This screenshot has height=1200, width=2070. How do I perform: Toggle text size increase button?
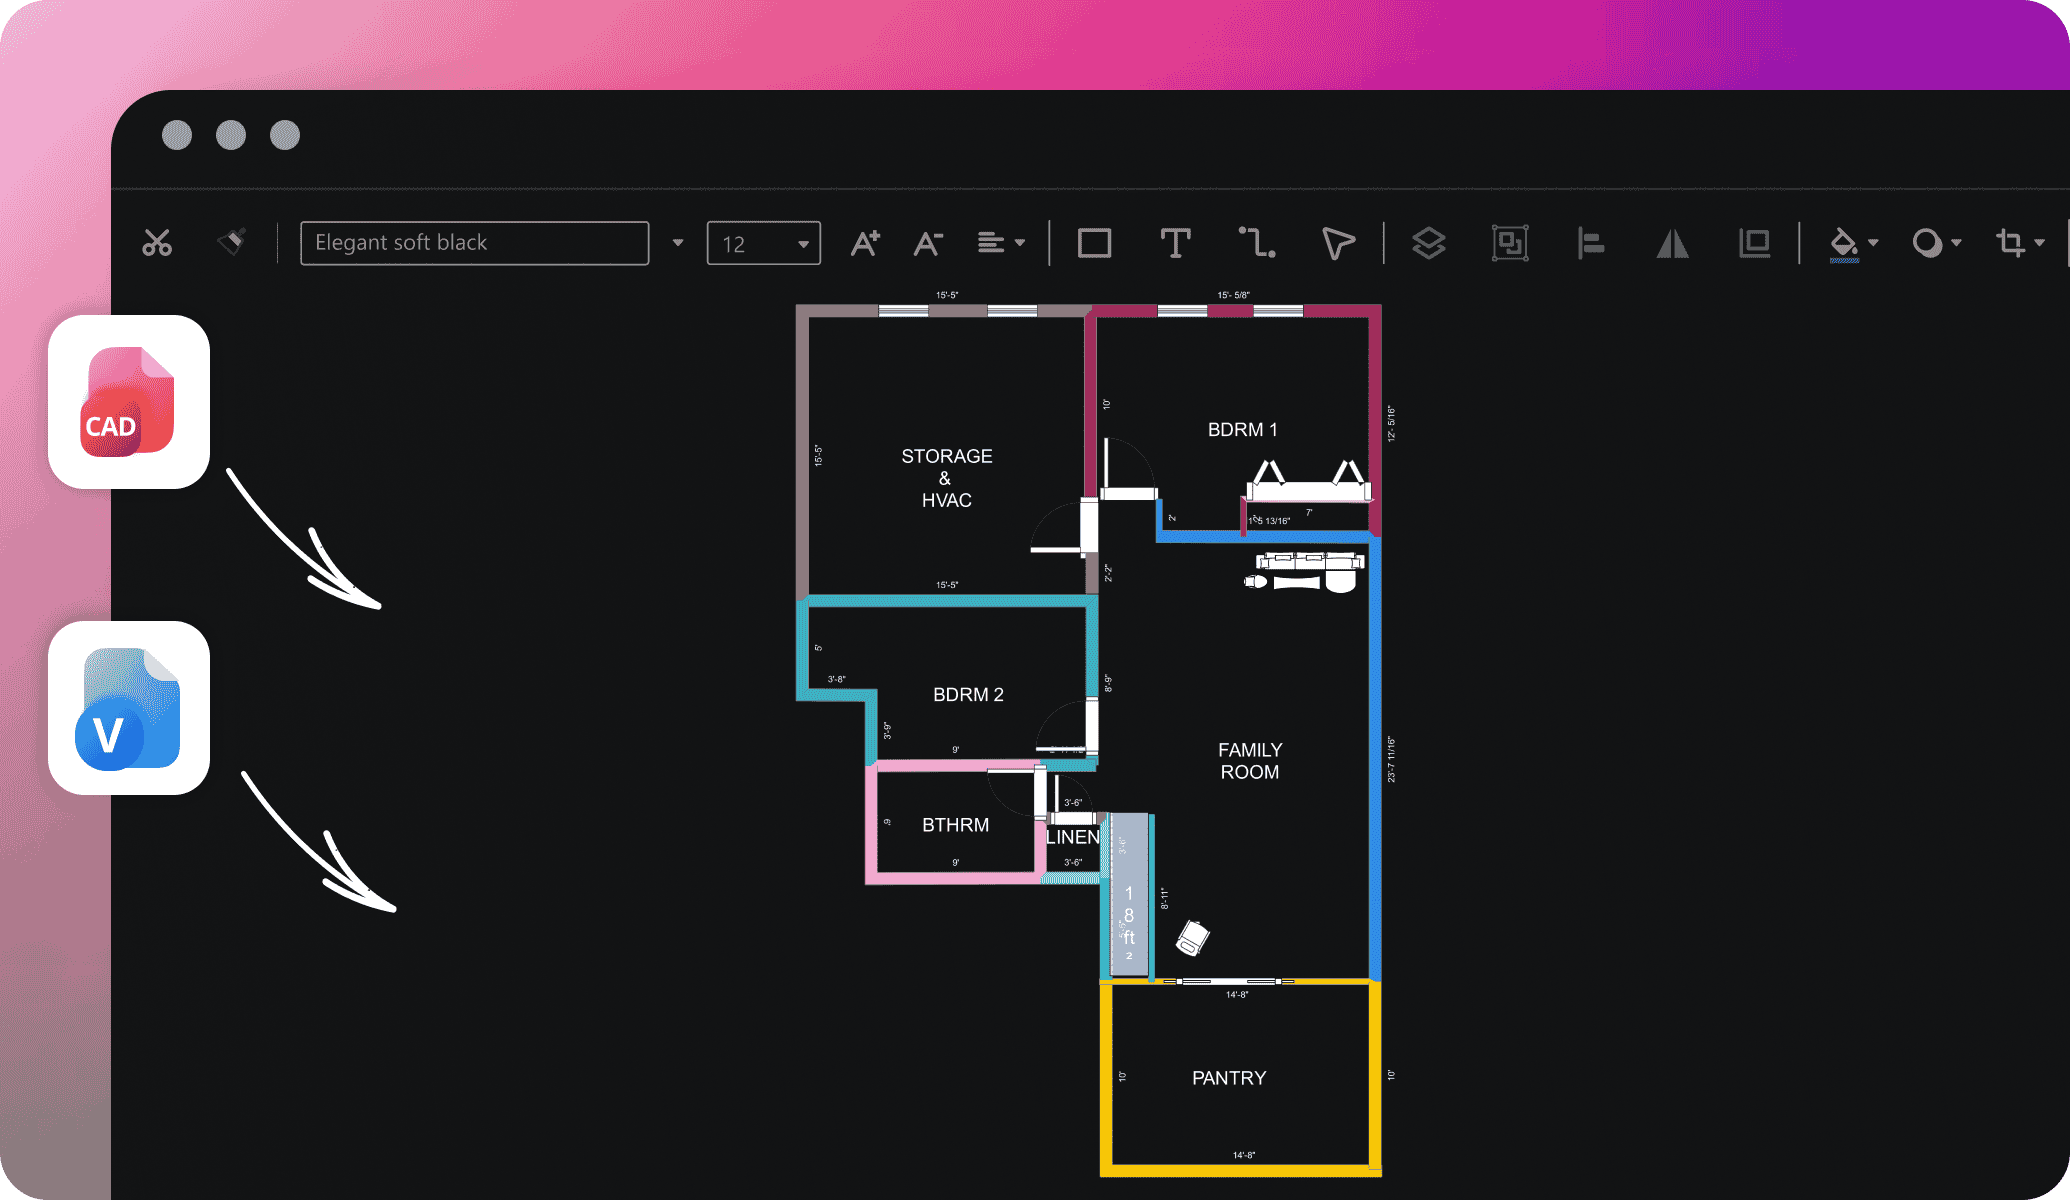coord(863,241)
